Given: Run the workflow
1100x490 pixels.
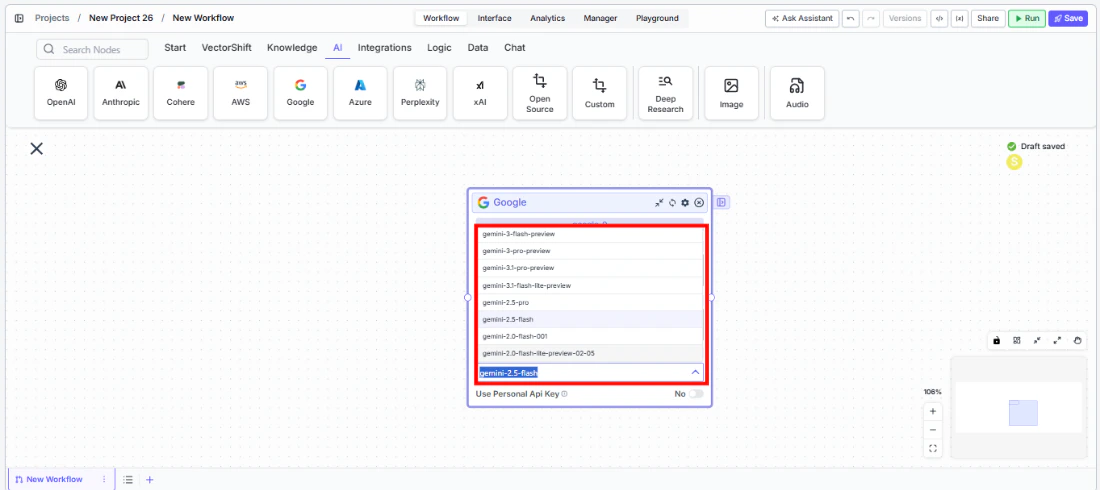Looking at the screenshot, I should (1027, 18).
